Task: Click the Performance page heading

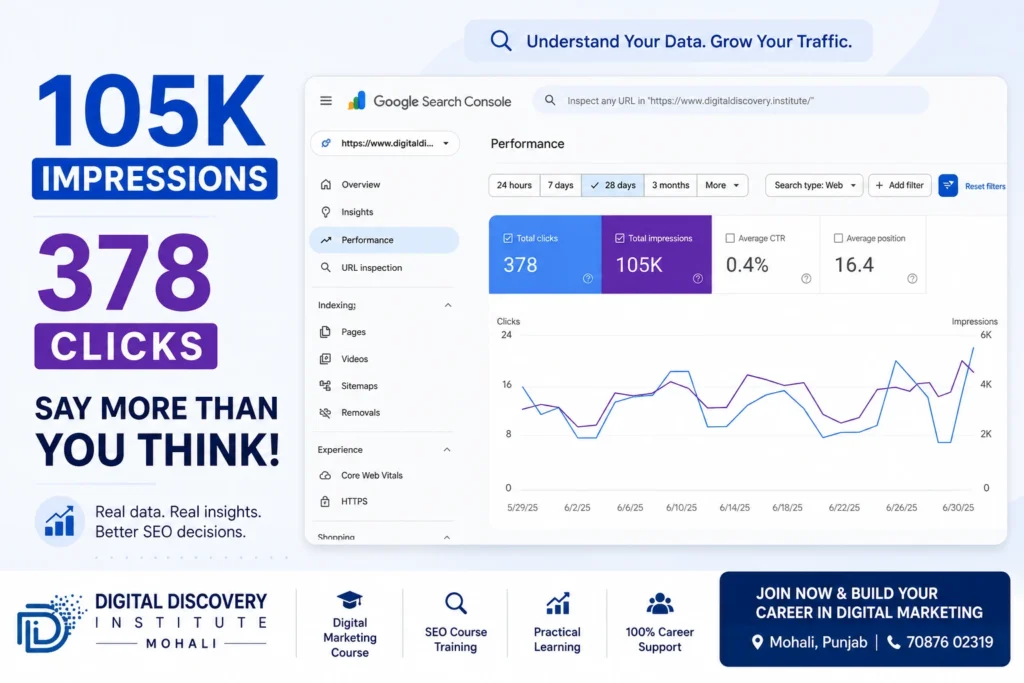Action: 527,144
